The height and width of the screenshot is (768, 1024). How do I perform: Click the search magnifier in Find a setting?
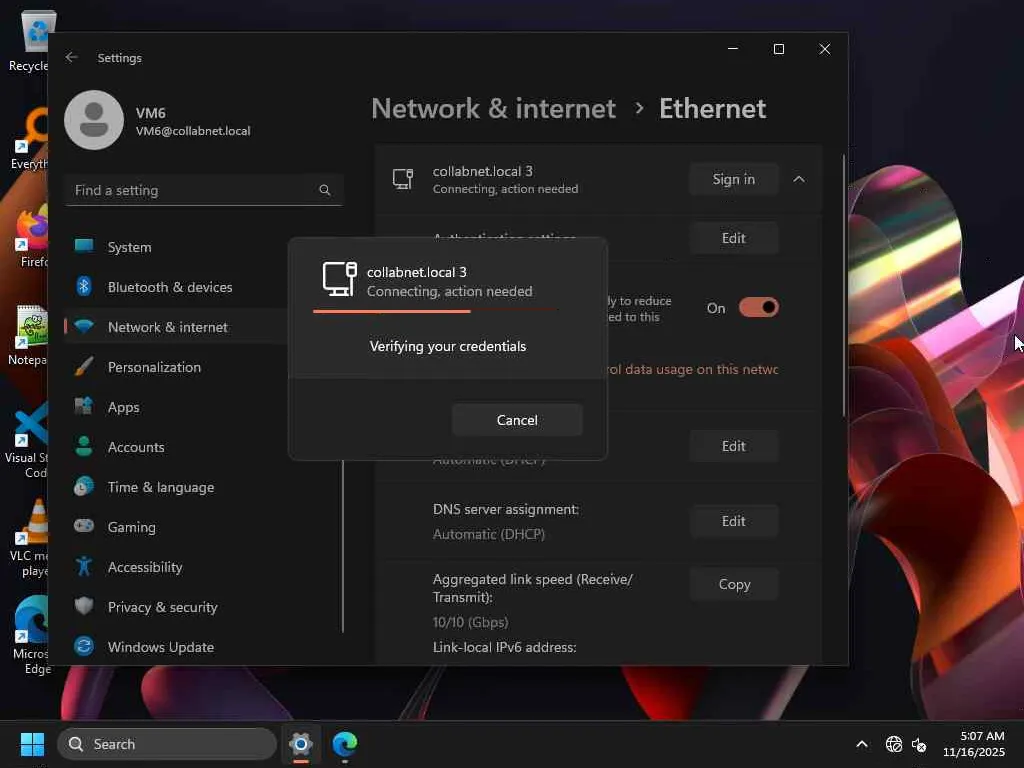tap(325, 190)
